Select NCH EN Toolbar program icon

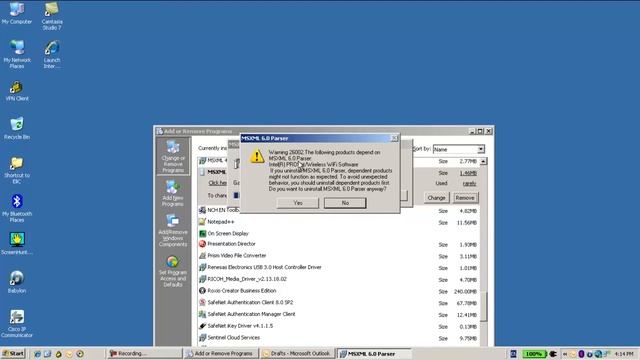(202, 210)
